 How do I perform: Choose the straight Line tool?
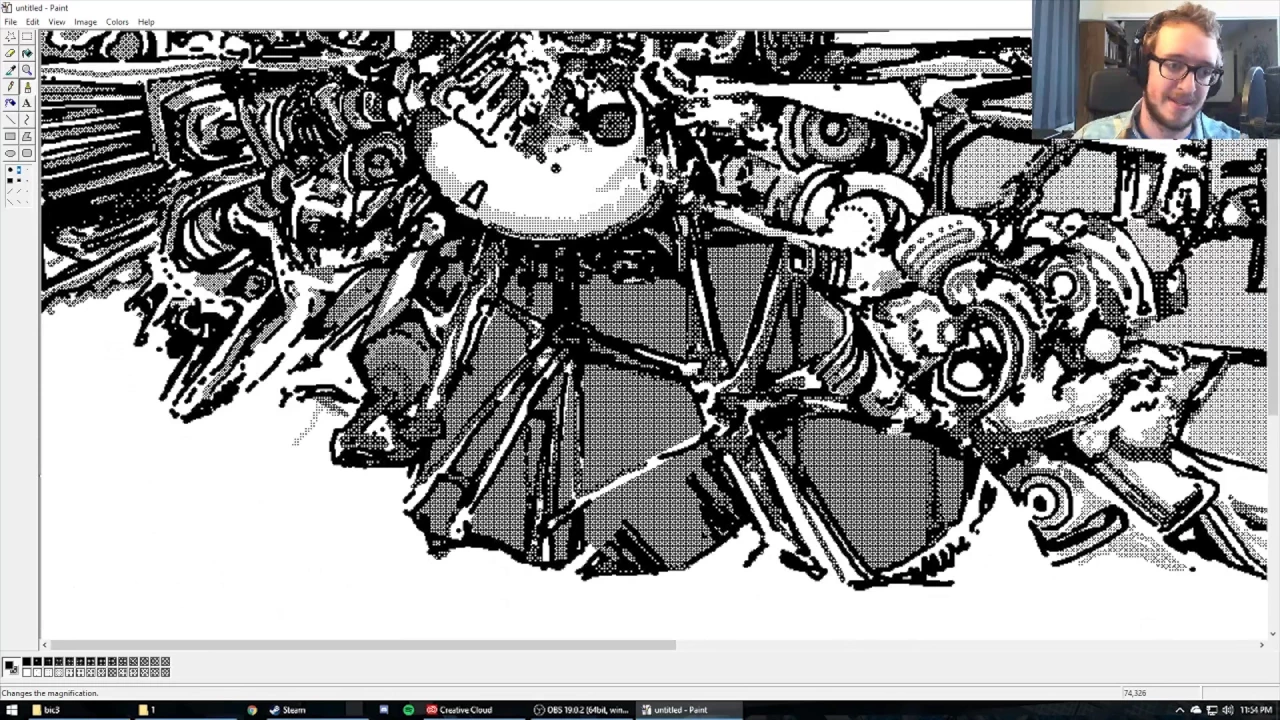tap(10, 120)
